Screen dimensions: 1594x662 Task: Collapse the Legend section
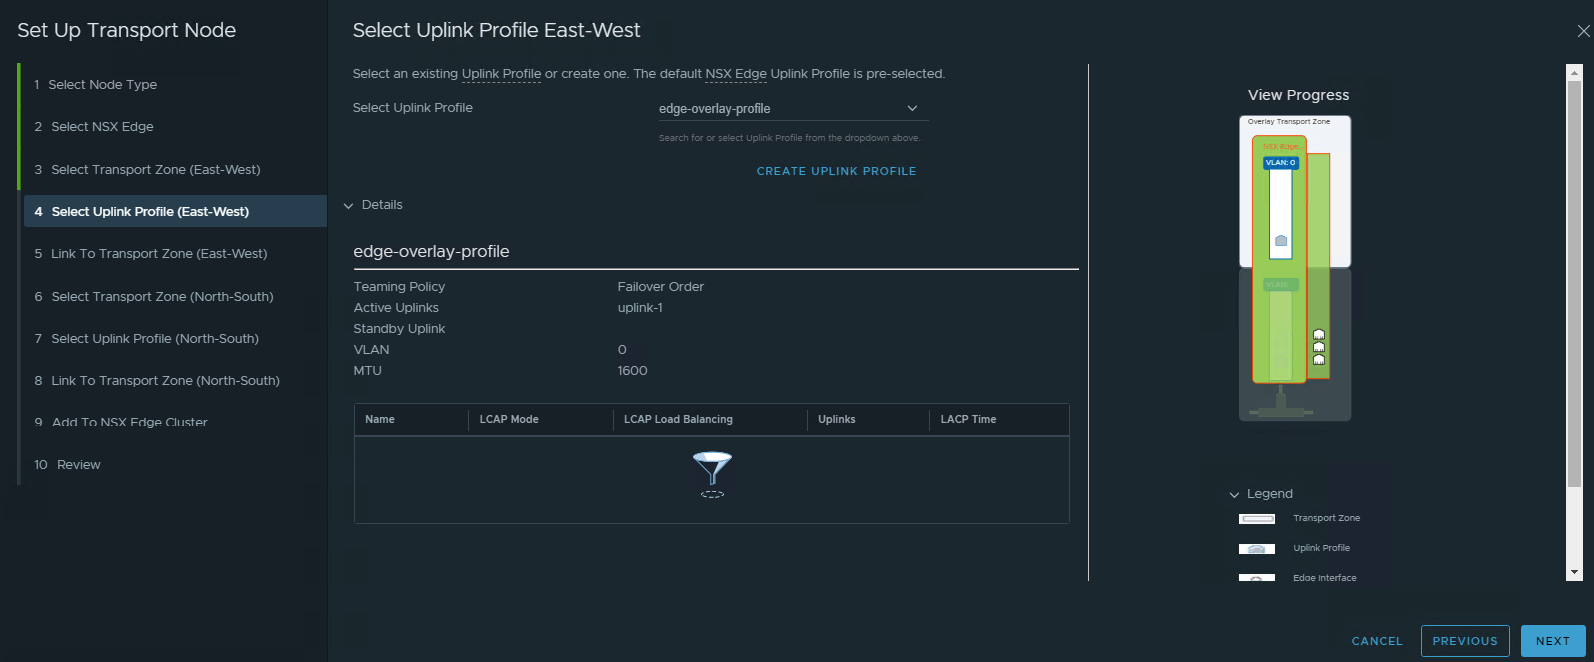[1234, 494]
